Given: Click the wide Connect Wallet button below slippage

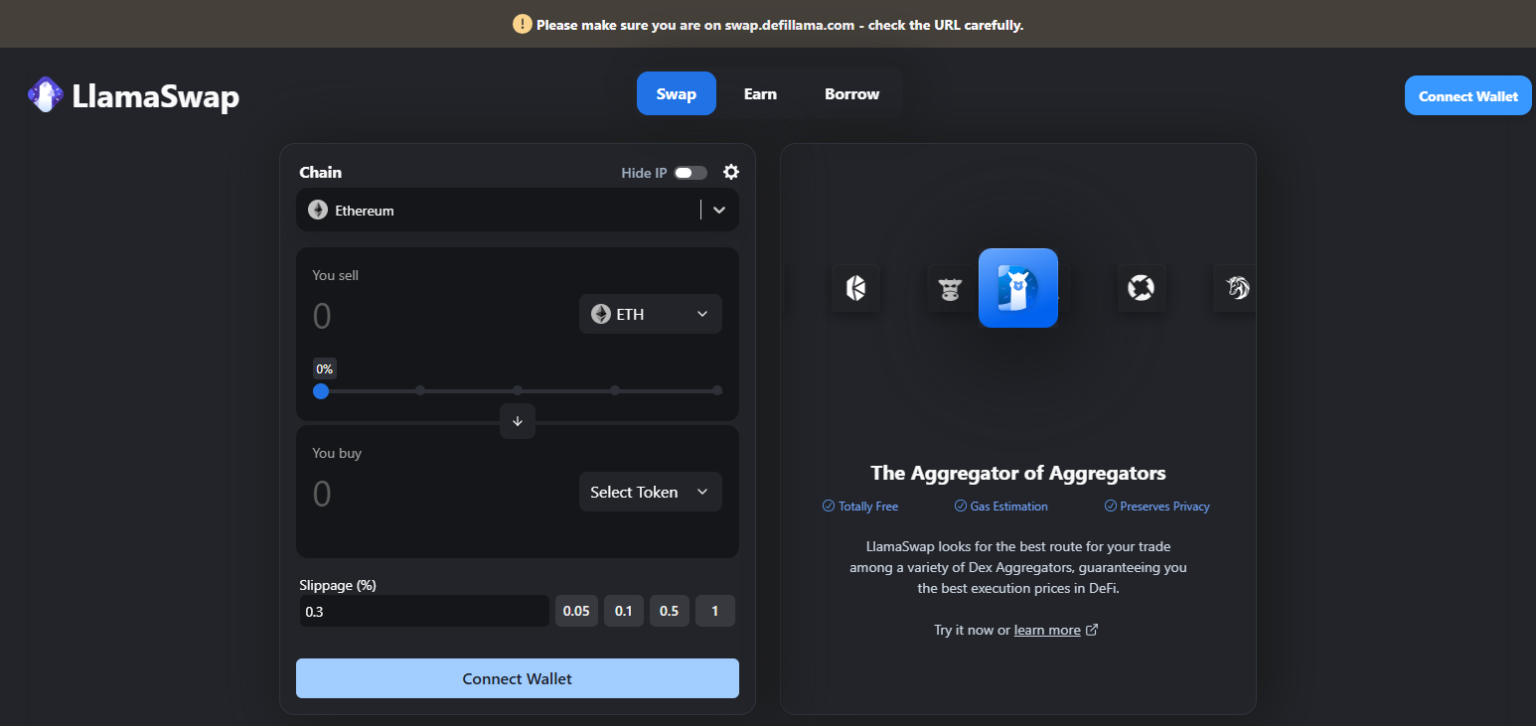Looking at the screenshot, I should click(x=517, y=678).
